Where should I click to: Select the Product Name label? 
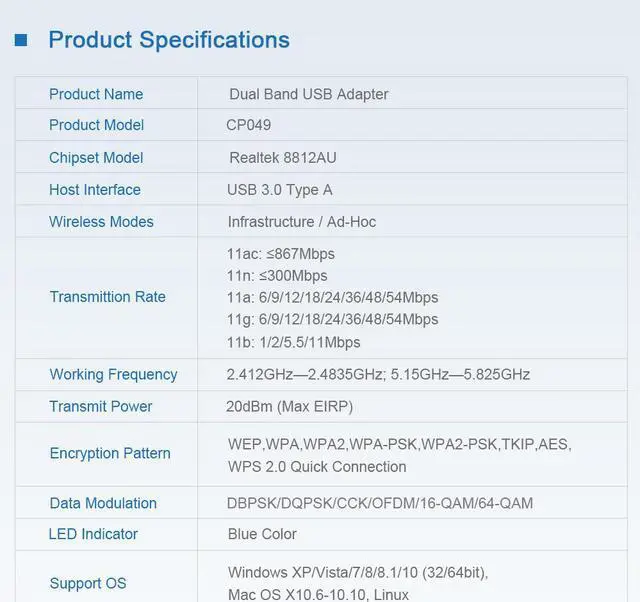coord(96,94)
